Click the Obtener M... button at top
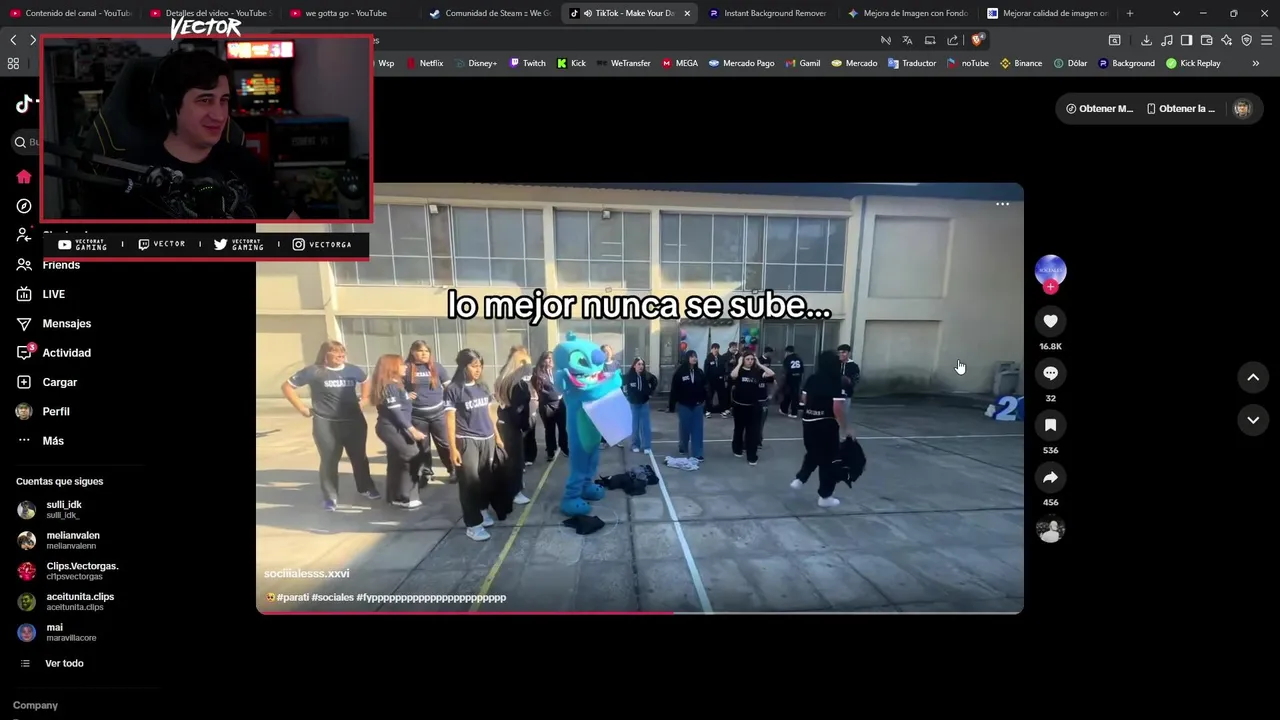The image size is (1280, 720). 1099,109
